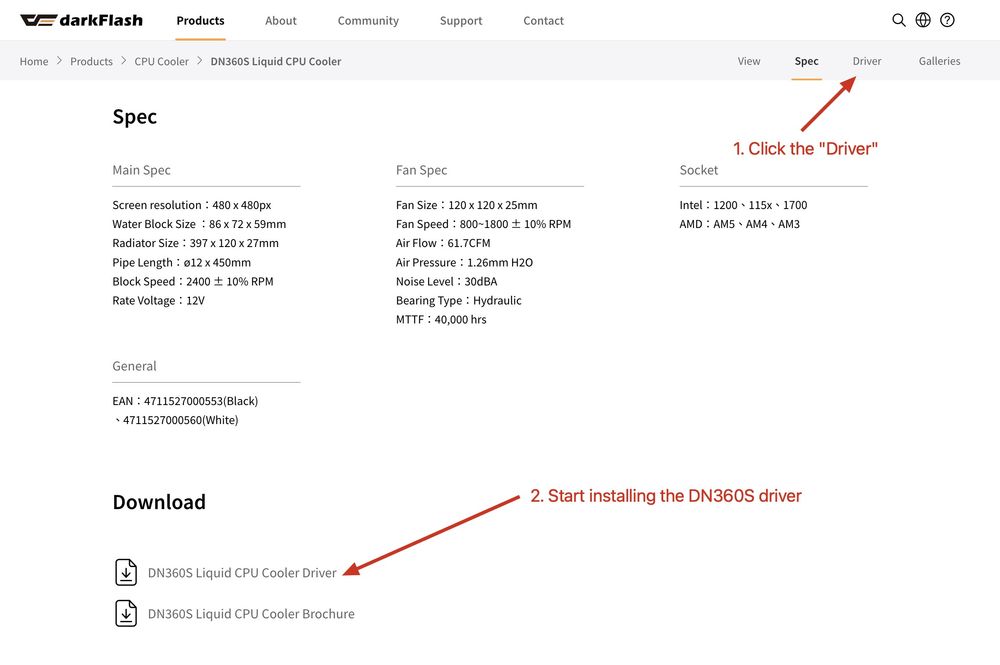This screenshot has width=1000, height=665.
Task: Open the Contact menu
Action: (543, 20)
